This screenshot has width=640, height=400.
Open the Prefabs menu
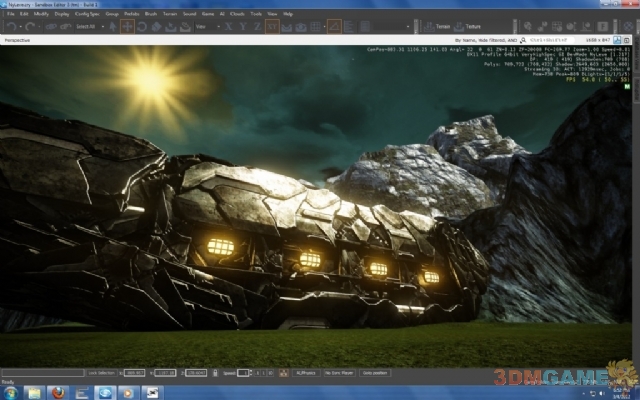131,14
